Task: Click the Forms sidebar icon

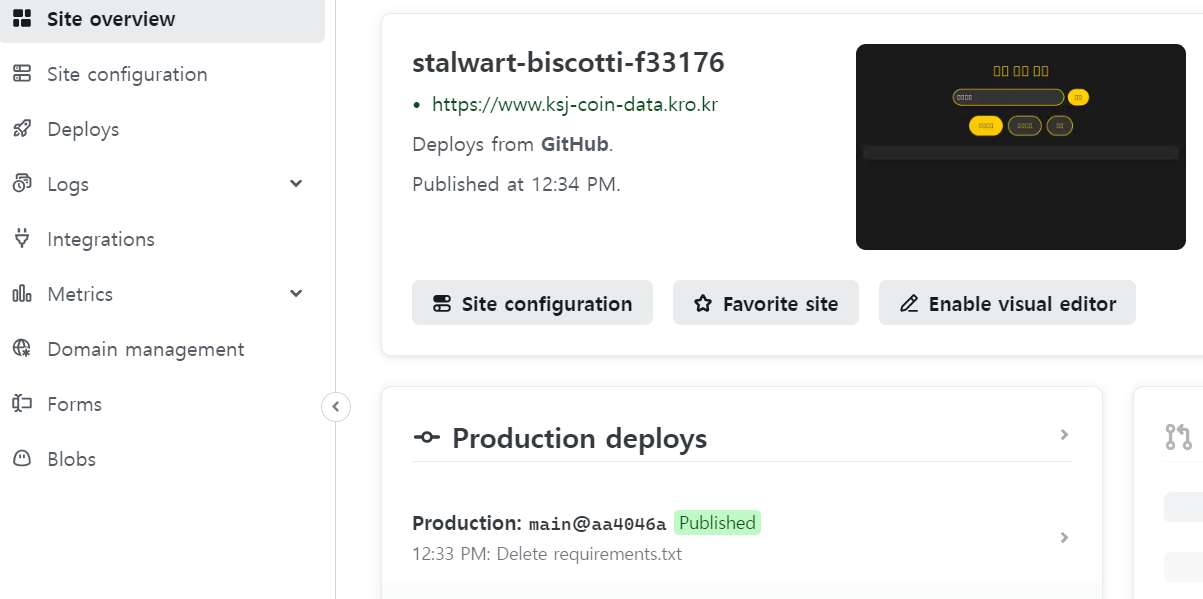Action: (x=22, y=404)
